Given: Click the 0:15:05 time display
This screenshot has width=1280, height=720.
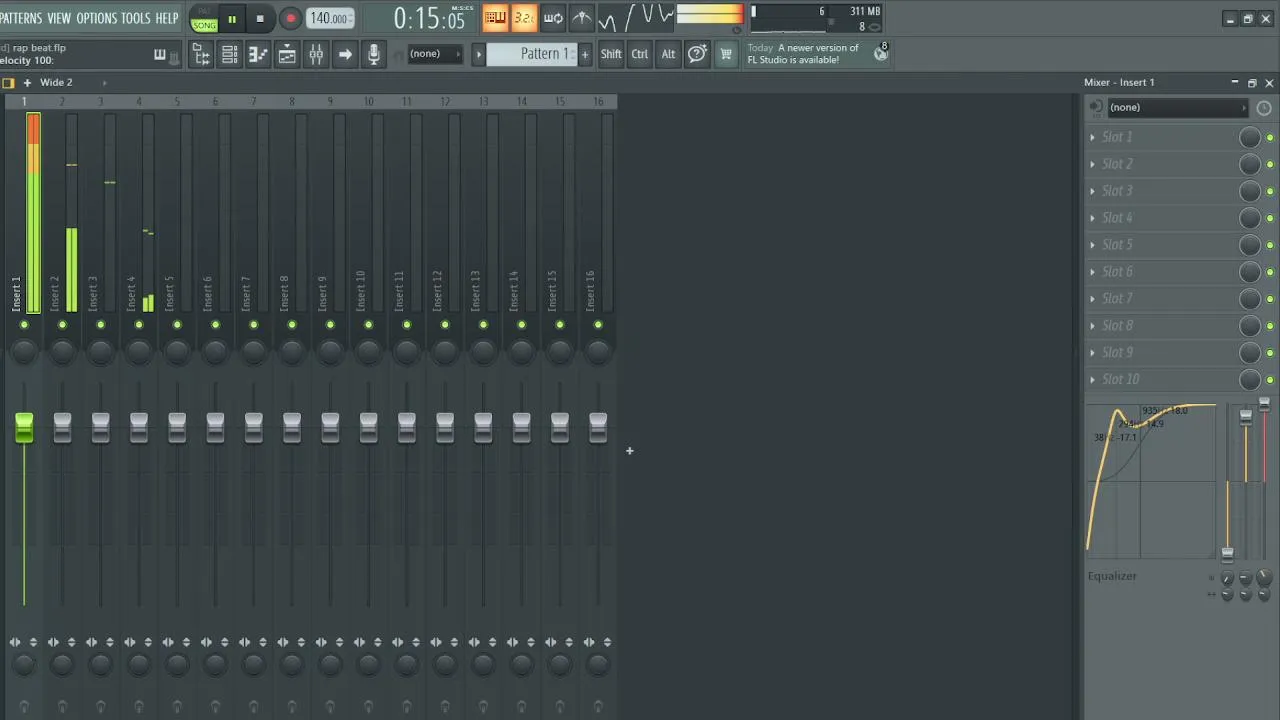Looking at the screenshot, I should pyautogui.click(x=429, y=18).
